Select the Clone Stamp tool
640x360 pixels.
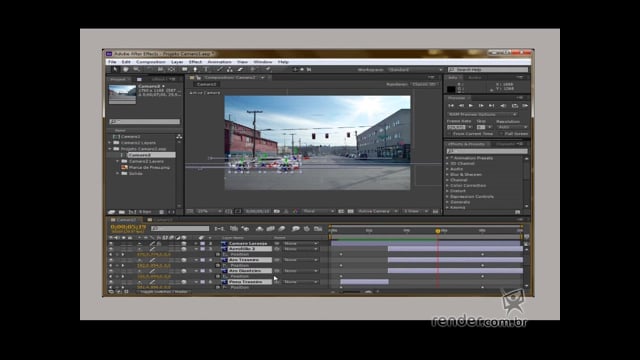229,70
